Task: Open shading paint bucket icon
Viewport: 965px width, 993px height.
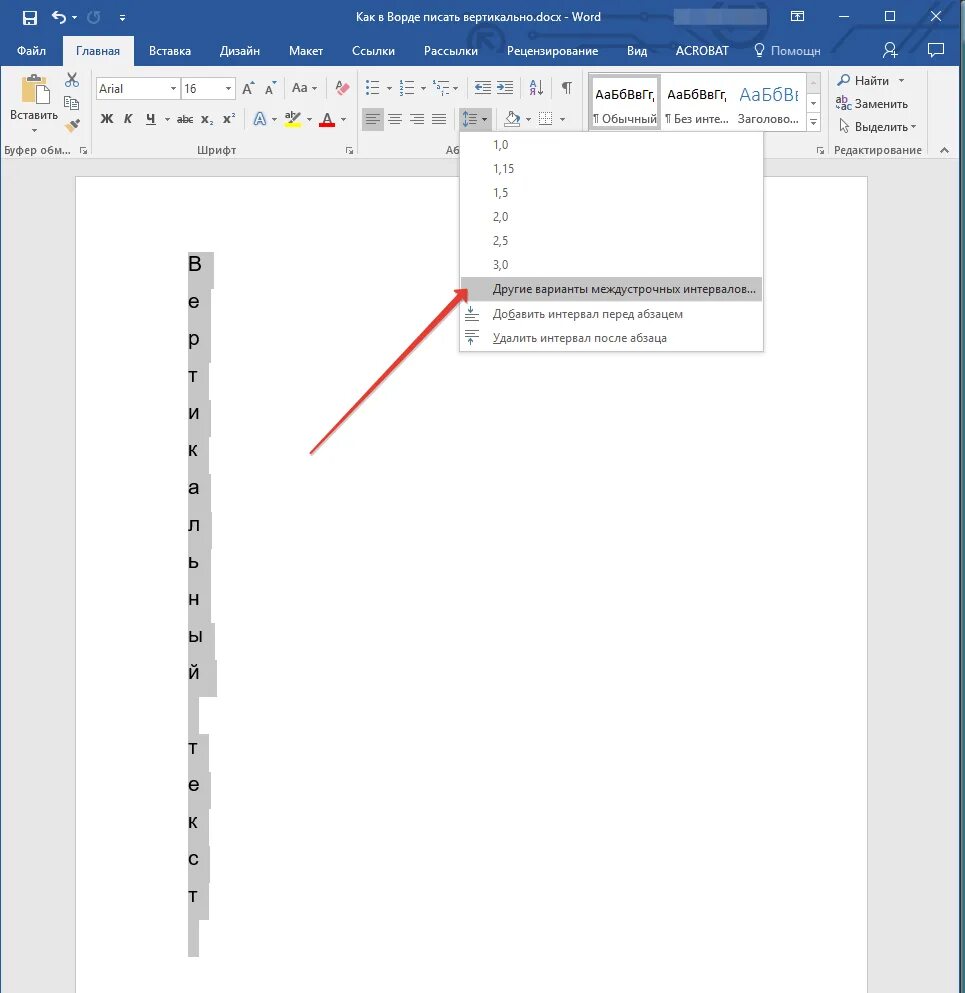Action: pyautogui.click(x=512, y=119)
